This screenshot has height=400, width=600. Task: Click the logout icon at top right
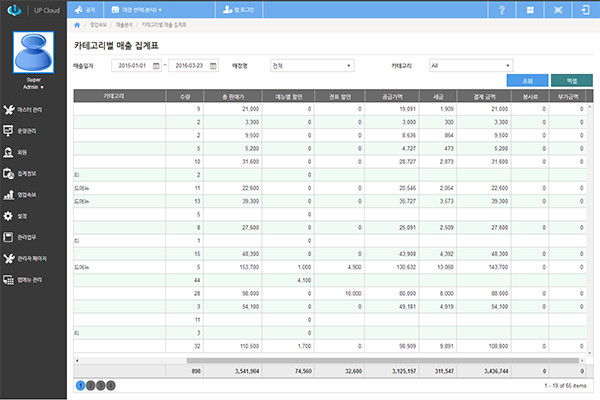coord(584,8)
